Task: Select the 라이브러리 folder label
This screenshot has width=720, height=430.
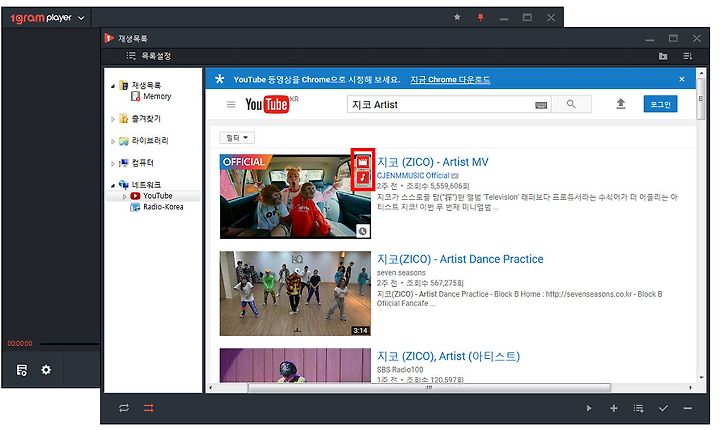Action: (x=150, y=141)
